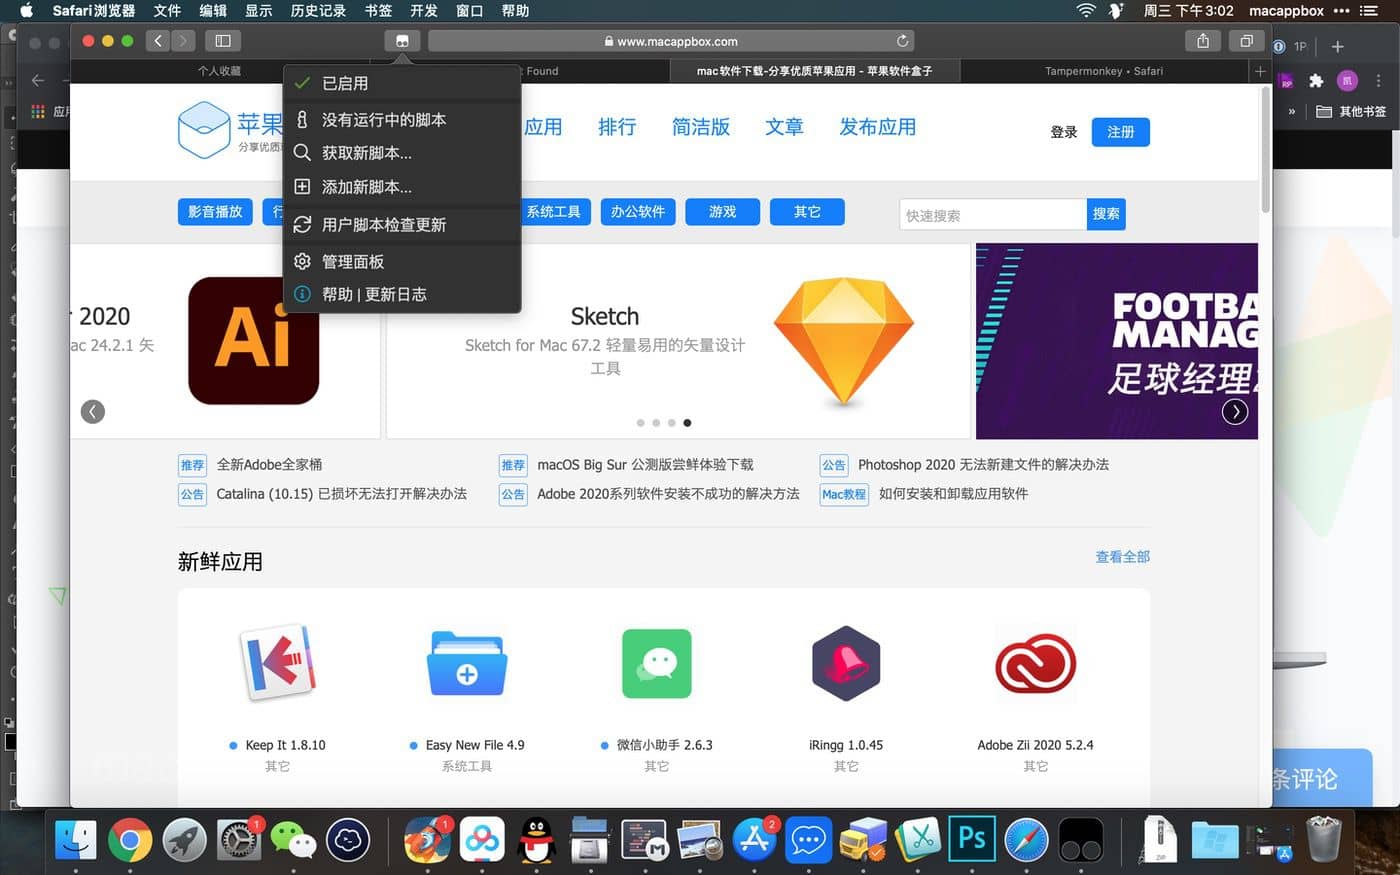Click the info icon beside 帮助
This screenshot has height=875, width=1400.
pos(302,294)
